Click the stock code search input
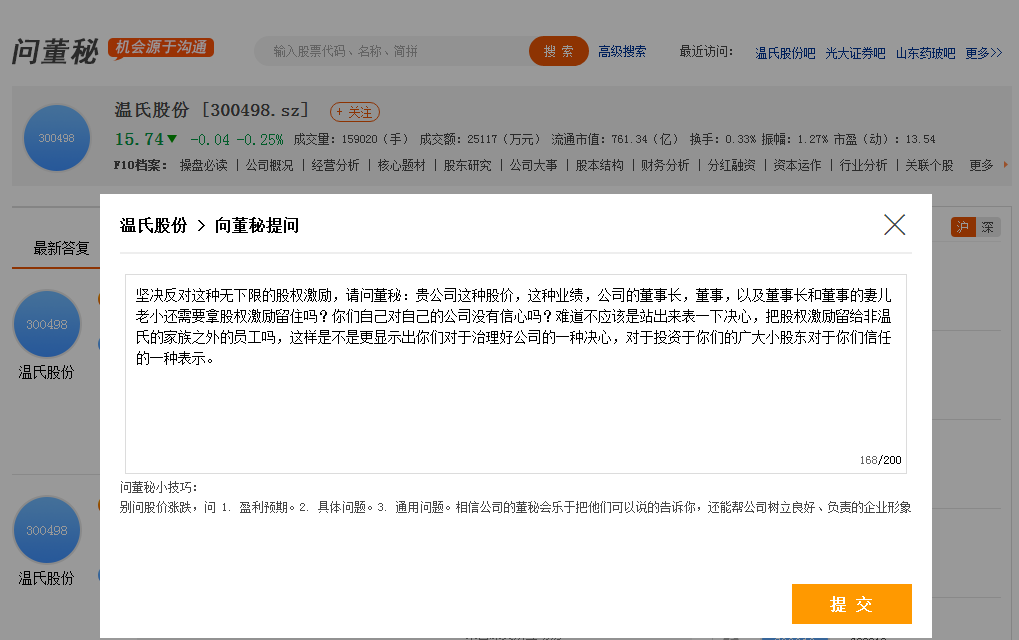1019x640 pixels. tap(393, 51)
